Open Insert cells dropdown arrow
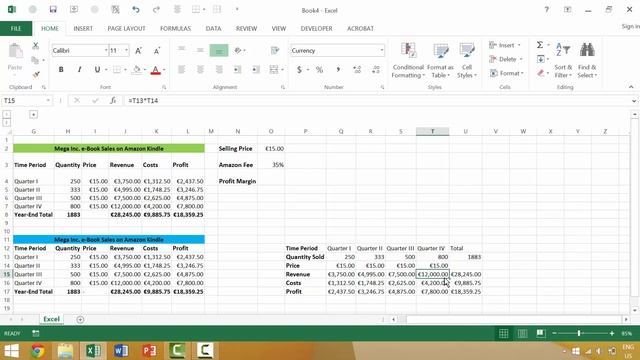The width and height of the screenshot is (640, 360). (519, 45)
